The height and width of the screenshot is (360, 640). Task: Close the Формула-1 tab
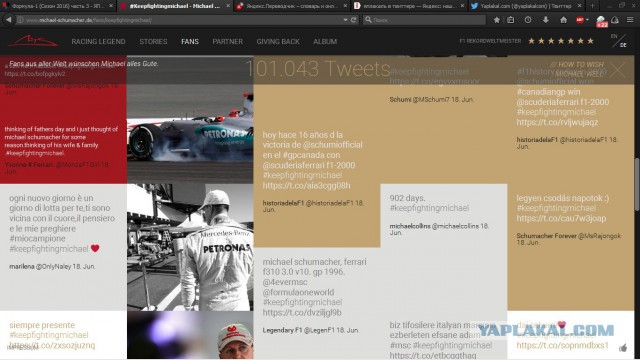(111, 6)
